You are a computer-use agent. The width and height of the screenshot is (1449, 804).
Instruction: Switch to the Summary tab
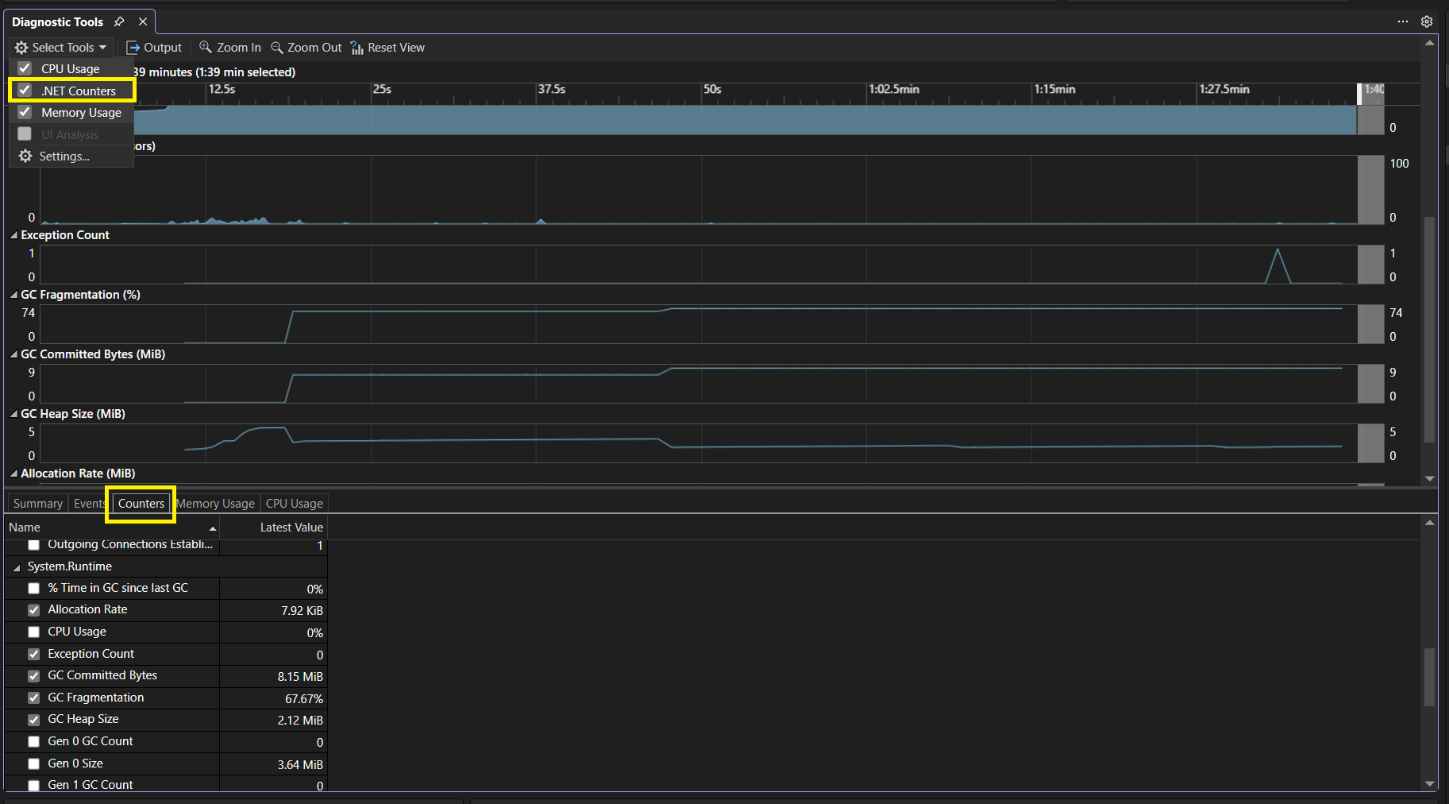click(x=38, y=504)
